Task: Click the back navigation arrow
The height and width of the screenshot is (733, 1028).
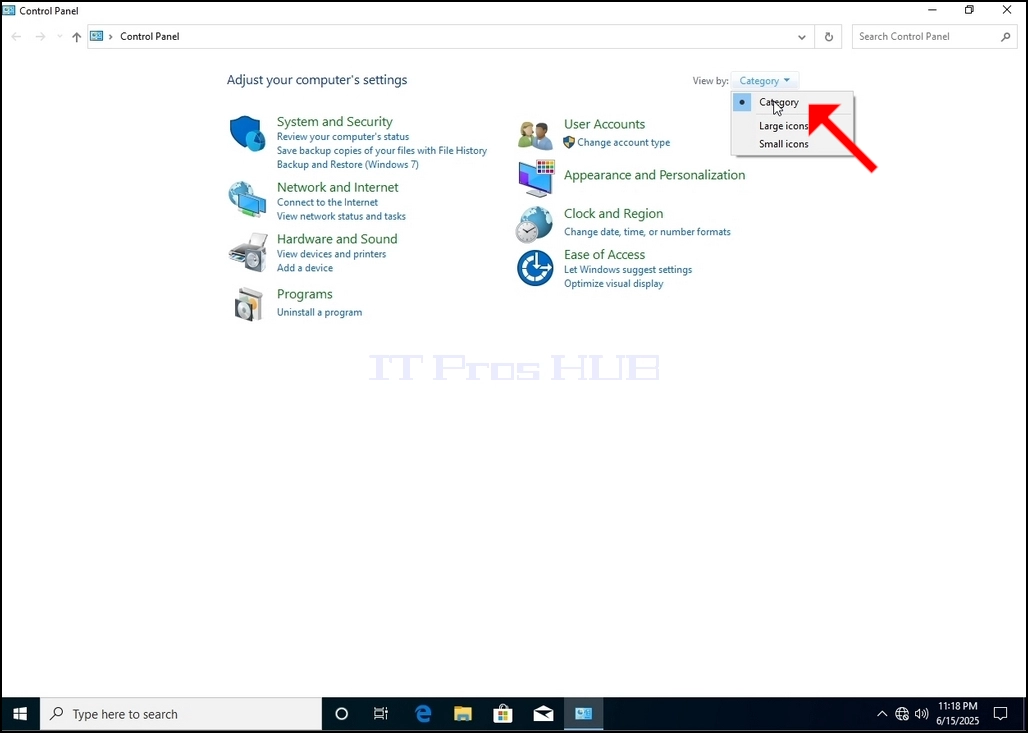Action: pyautogui.click(x=16, y=37)
